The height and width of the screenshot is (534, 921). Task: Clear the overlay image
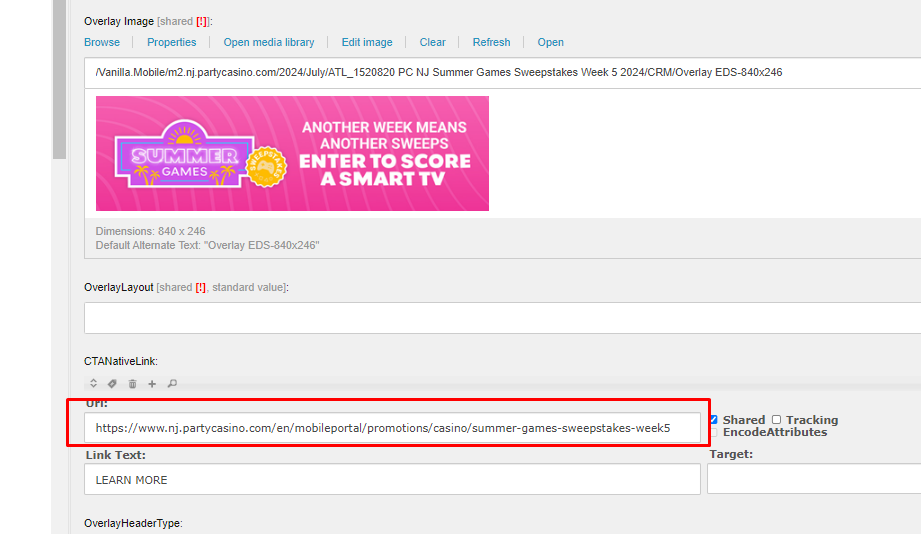[432, 42]
